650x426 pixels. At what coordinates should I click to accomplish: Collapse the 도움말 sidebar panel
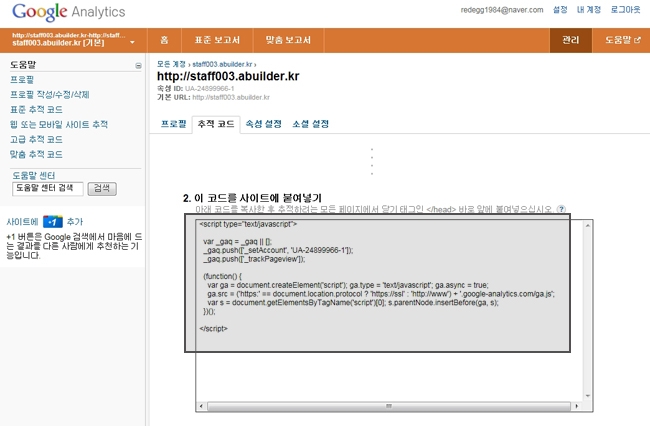(138, 65)
